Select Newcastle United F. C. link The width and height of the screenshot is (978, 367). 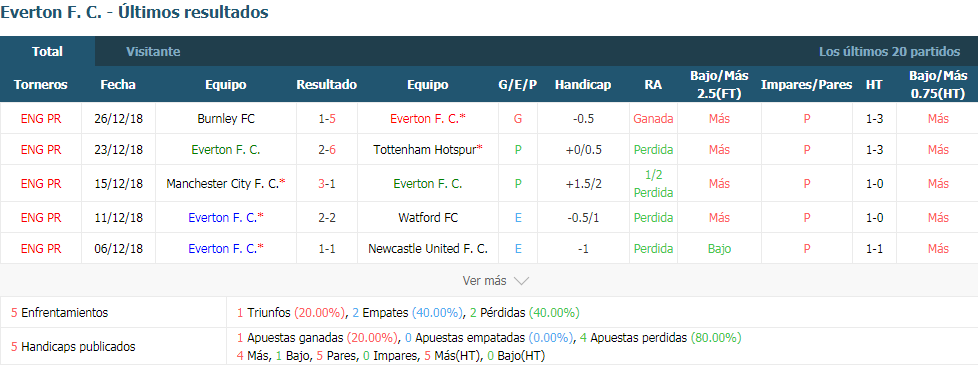click(428, 248)
